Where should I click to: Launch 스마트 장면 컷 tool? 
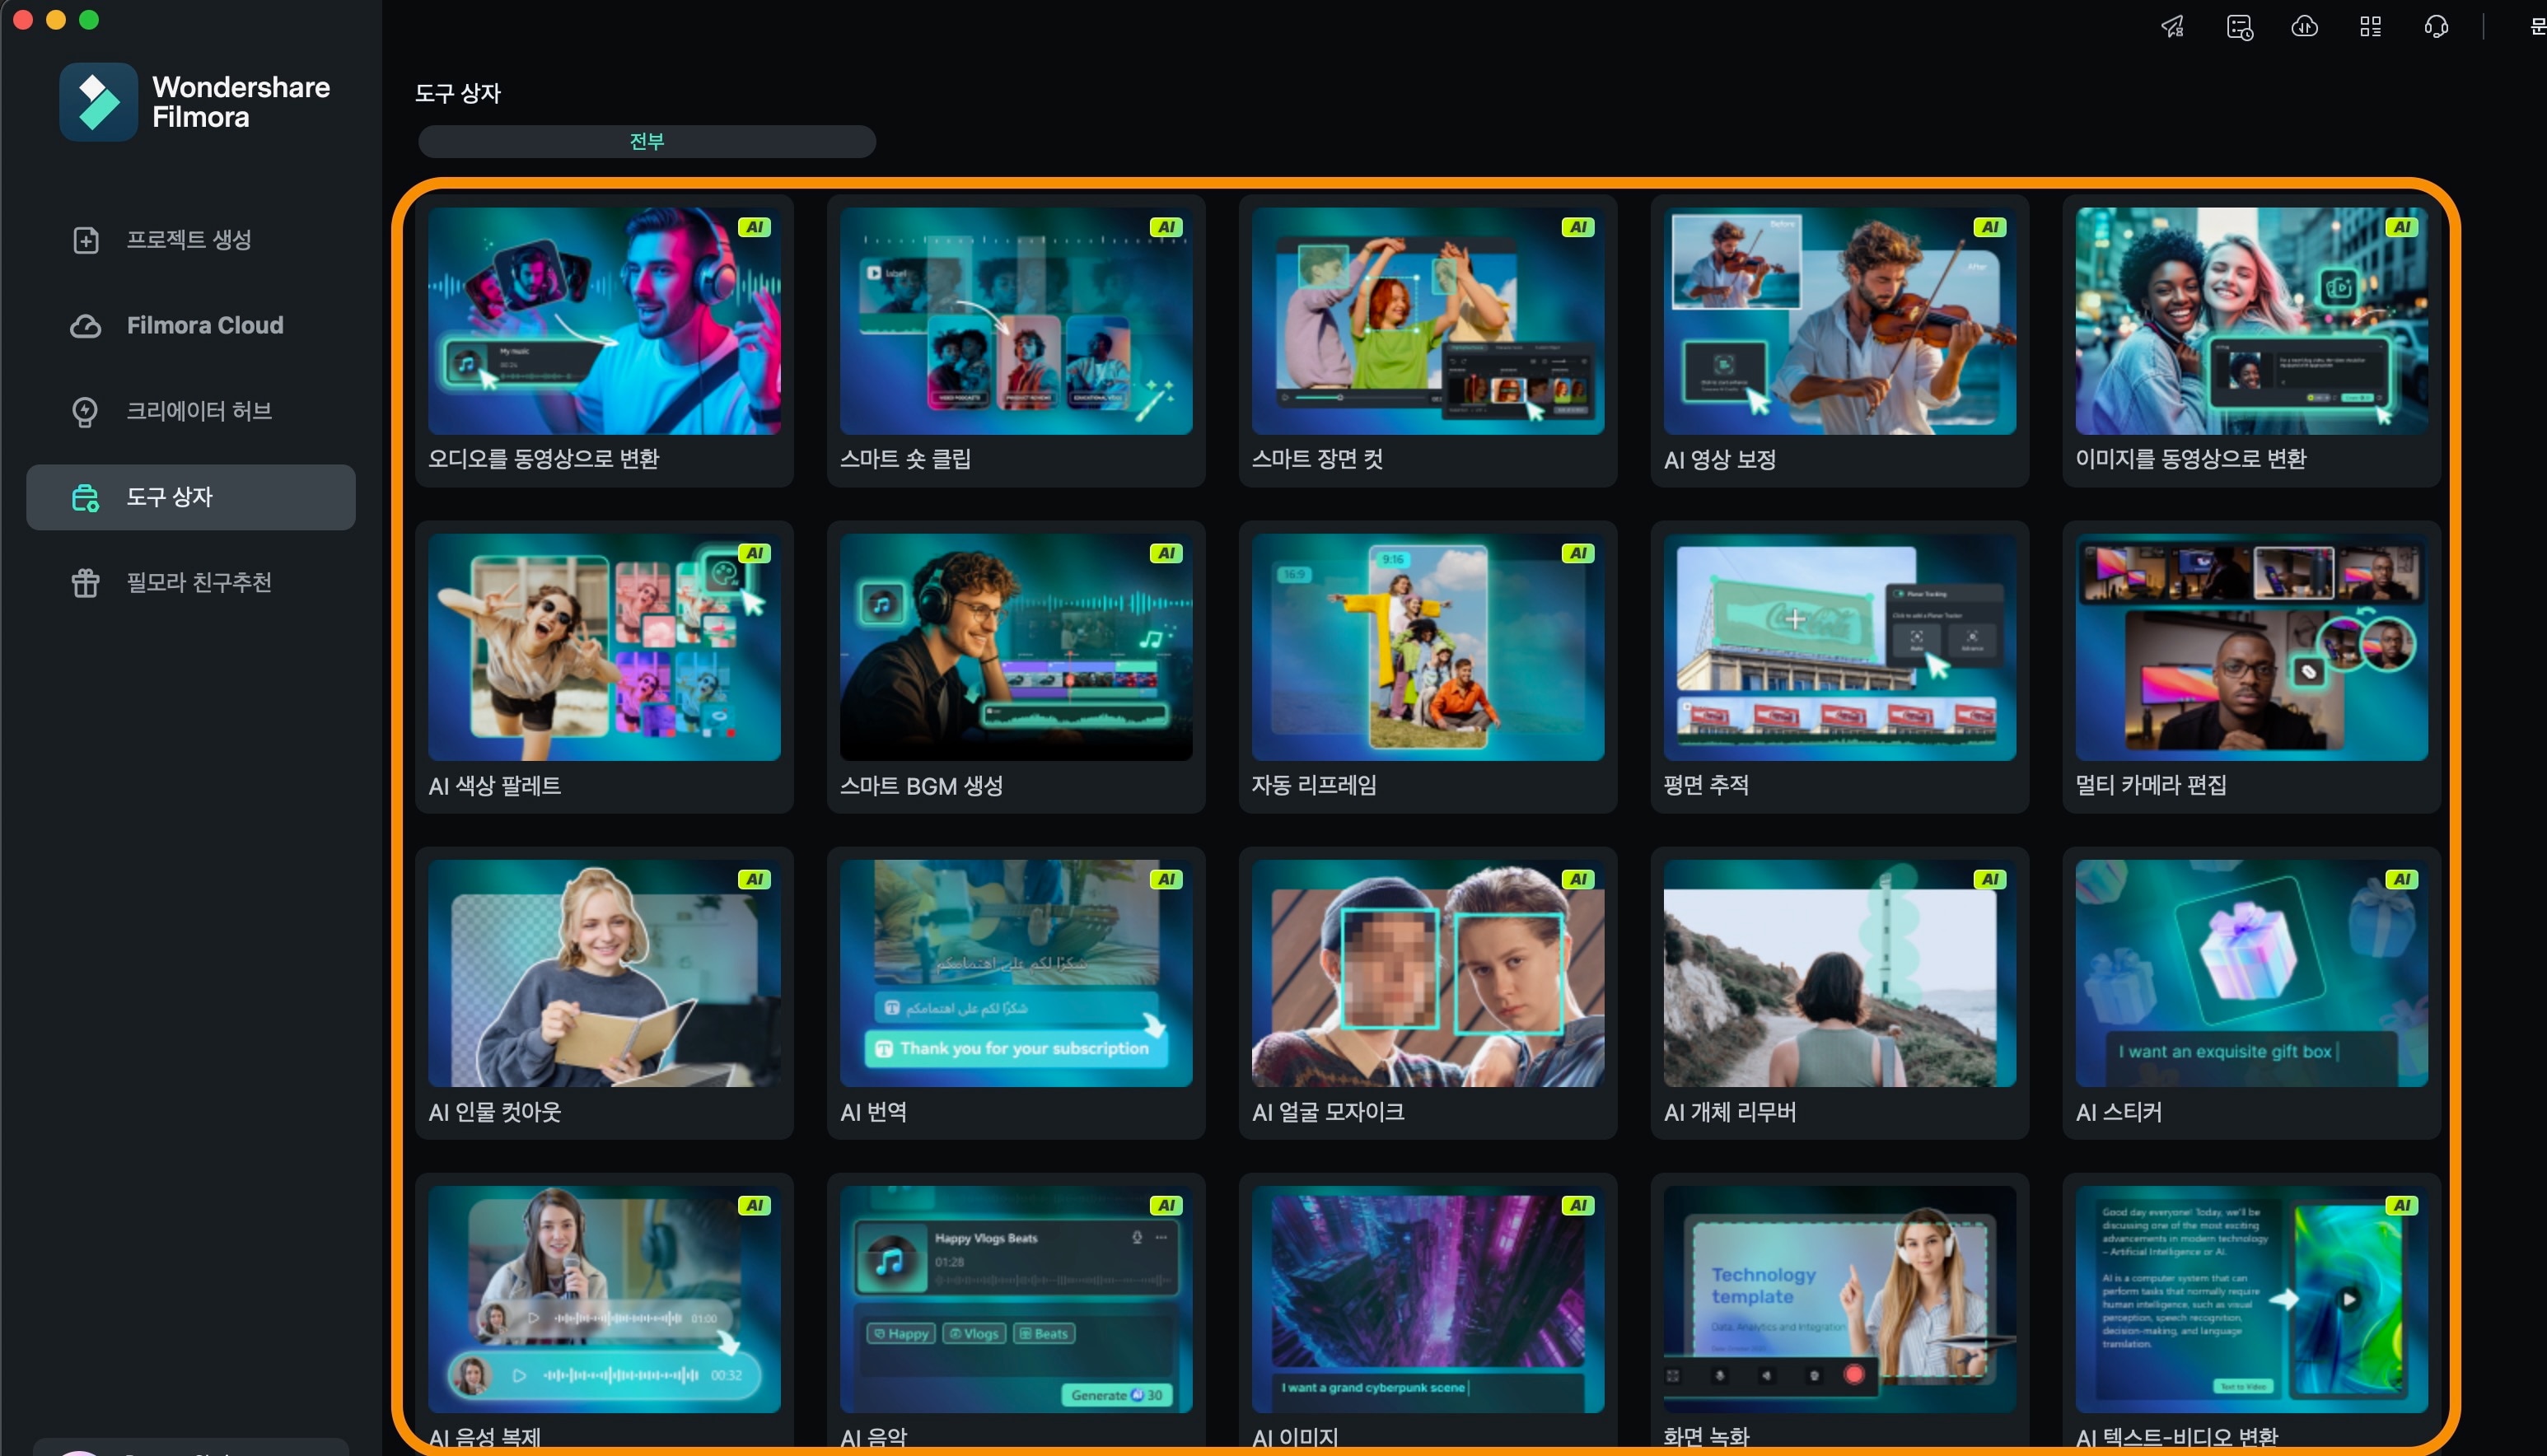(x=1428, y=341)
